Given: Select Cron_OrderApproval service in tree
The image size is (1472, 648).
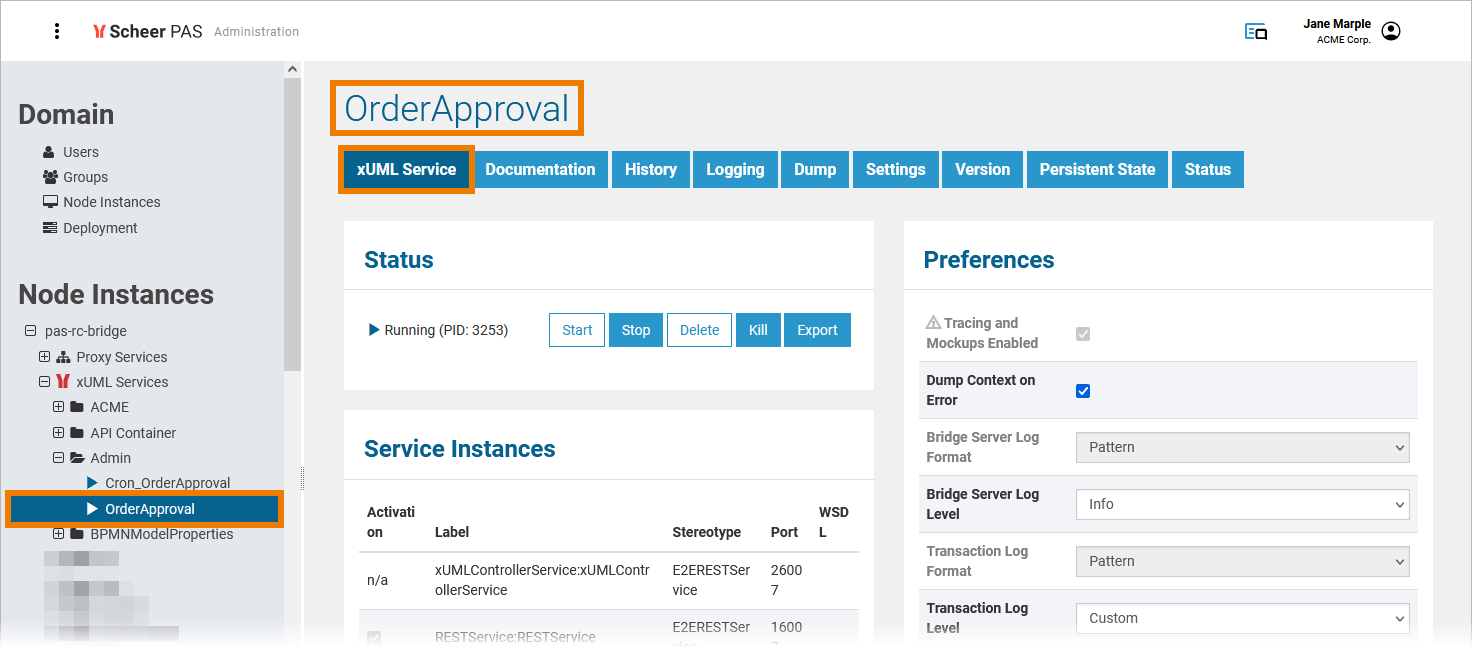Looking at the screenshot, I should pos(168,483).
